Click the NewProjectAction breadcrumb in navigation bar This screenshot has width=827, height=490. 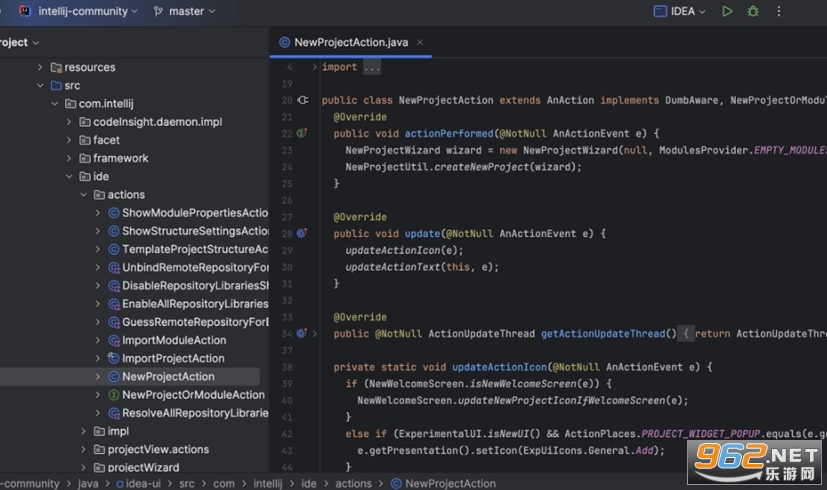(443, 483)
